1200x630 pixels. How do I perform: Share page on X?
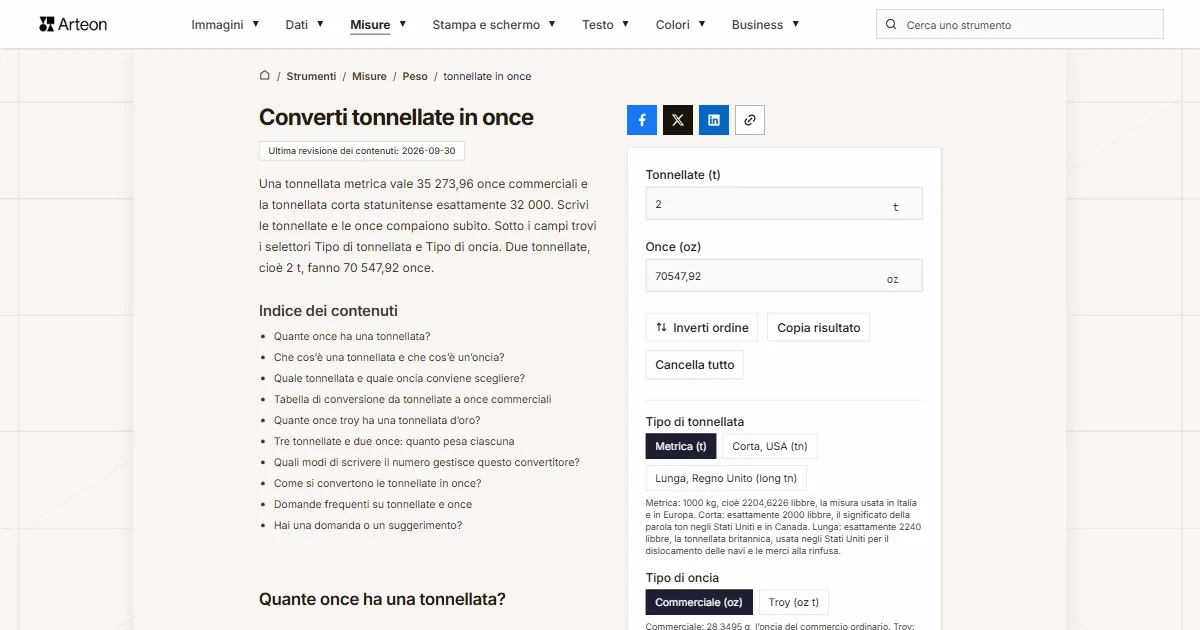678,120
